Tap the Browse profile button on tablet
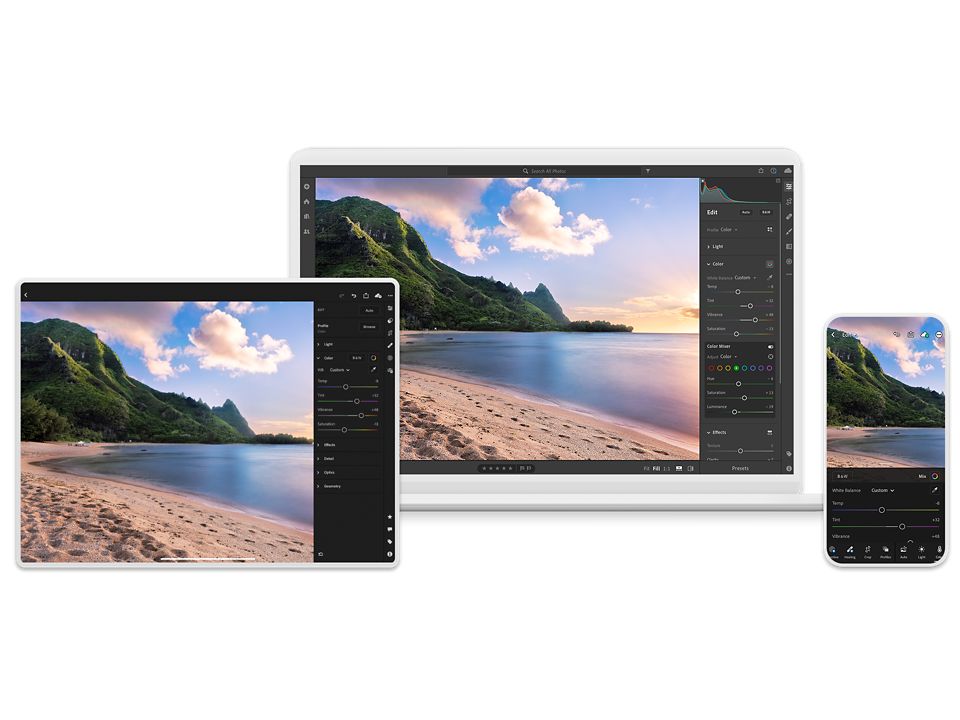The image size is (960, 720). (369, 326)
